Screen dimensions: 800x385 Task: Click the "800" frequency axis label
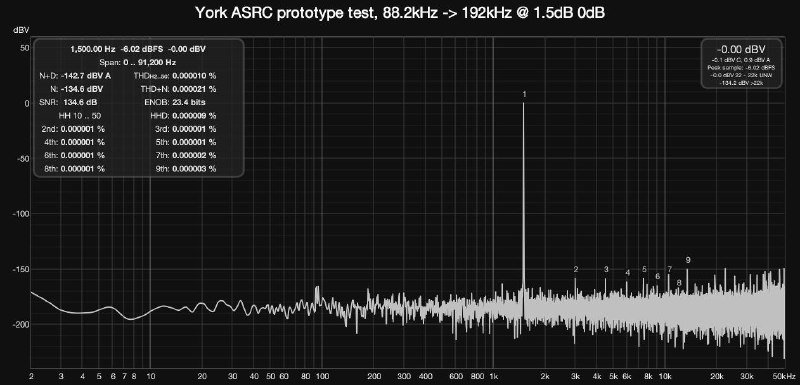(x=477, y=376)
